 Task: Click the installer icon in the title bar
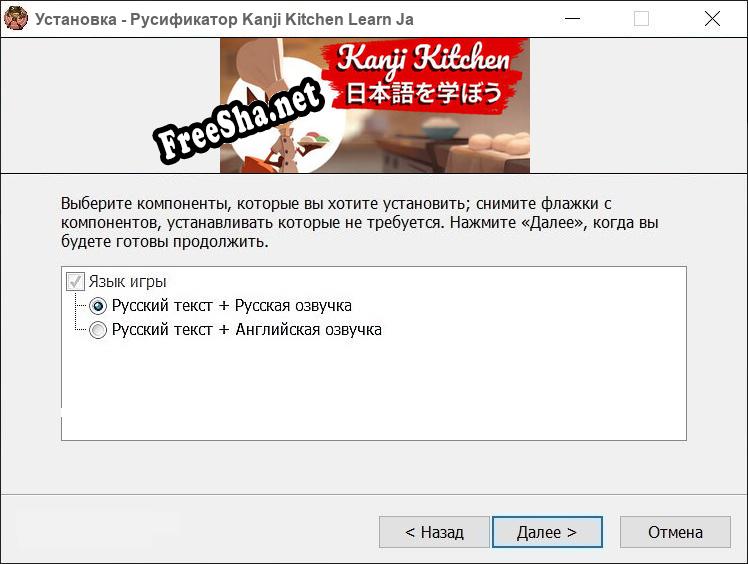(17, 19)
